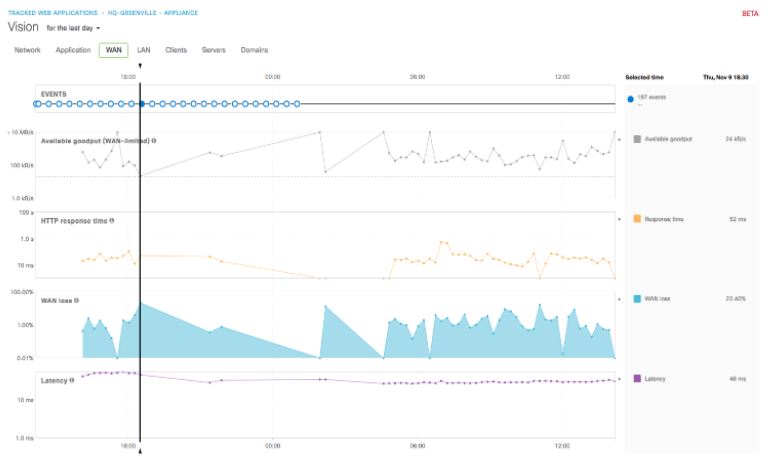Select the LAN tab
The width and height of the screenshot is (768, 465).
pos(143,50)
